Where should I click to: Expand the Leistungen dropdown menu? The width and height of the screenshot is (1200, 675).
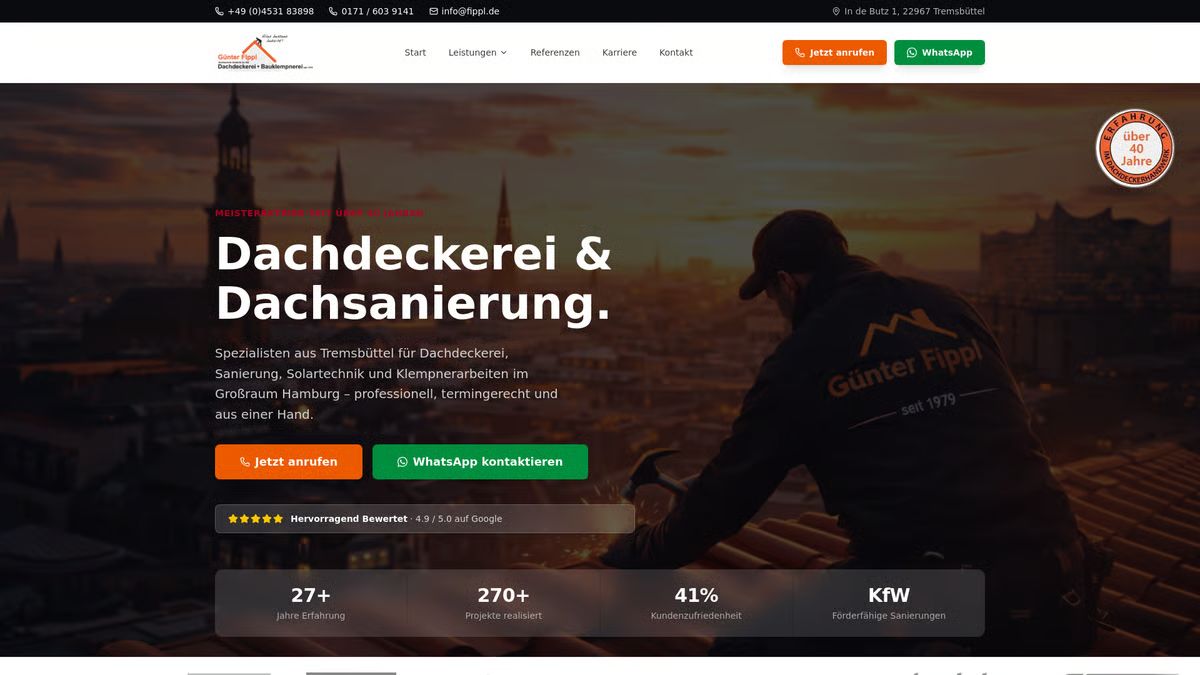[477, 52]
